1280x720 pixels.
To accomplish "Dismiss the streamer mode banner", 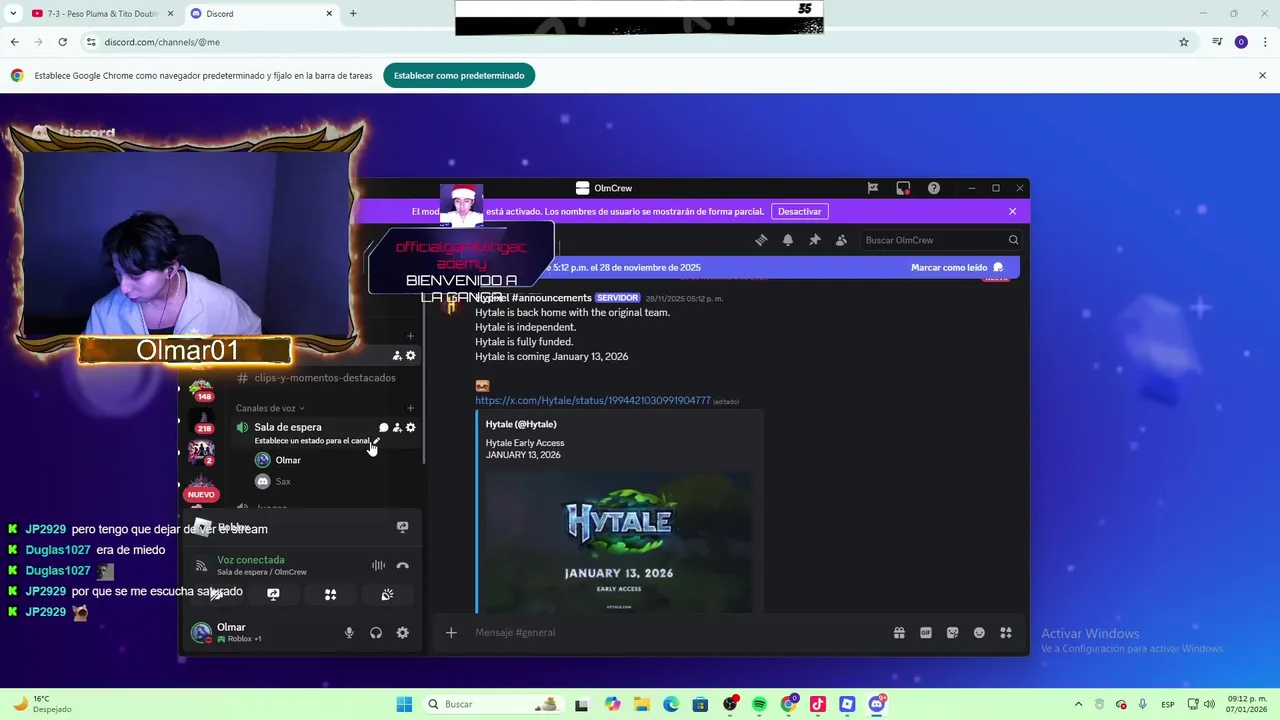I will point(1012,211).
